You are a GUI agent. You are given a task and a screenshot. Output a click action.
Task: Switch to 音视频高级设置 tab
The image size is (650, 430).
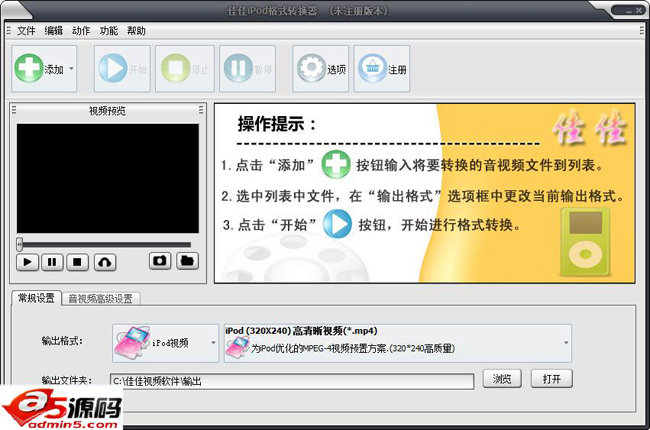point(100,299)
